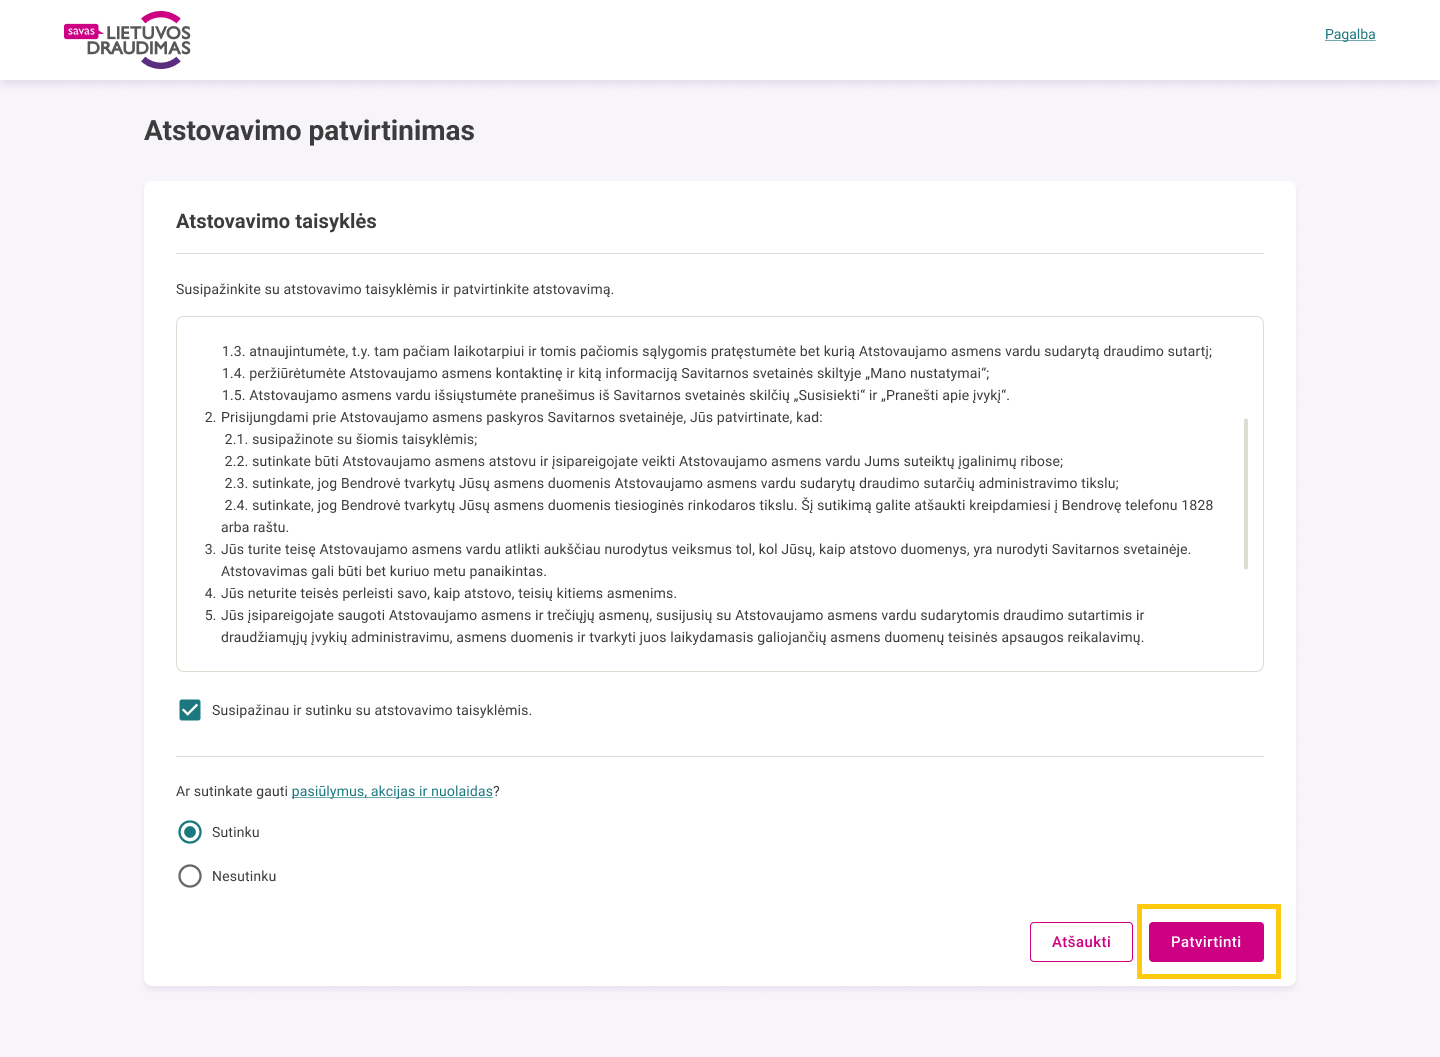Click the "Ar sutinkate gauti" question text
Image resolution: width=1440 pixels, height=1057 pixels.
point(232,791)
